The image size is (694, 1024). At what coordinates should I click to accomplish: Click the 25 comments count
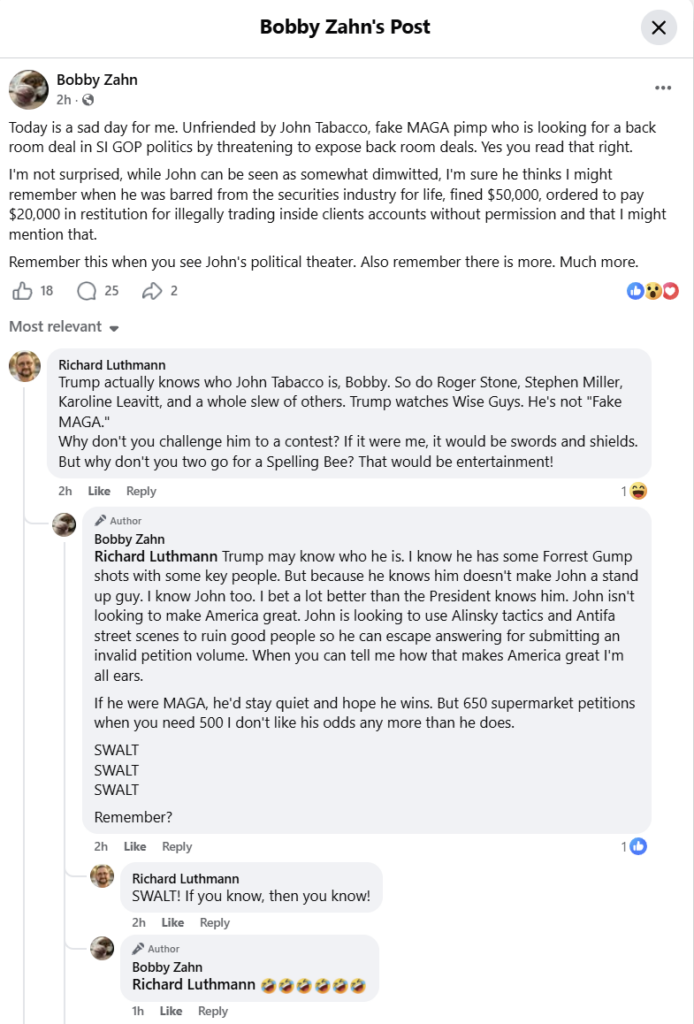click(109, 291)
